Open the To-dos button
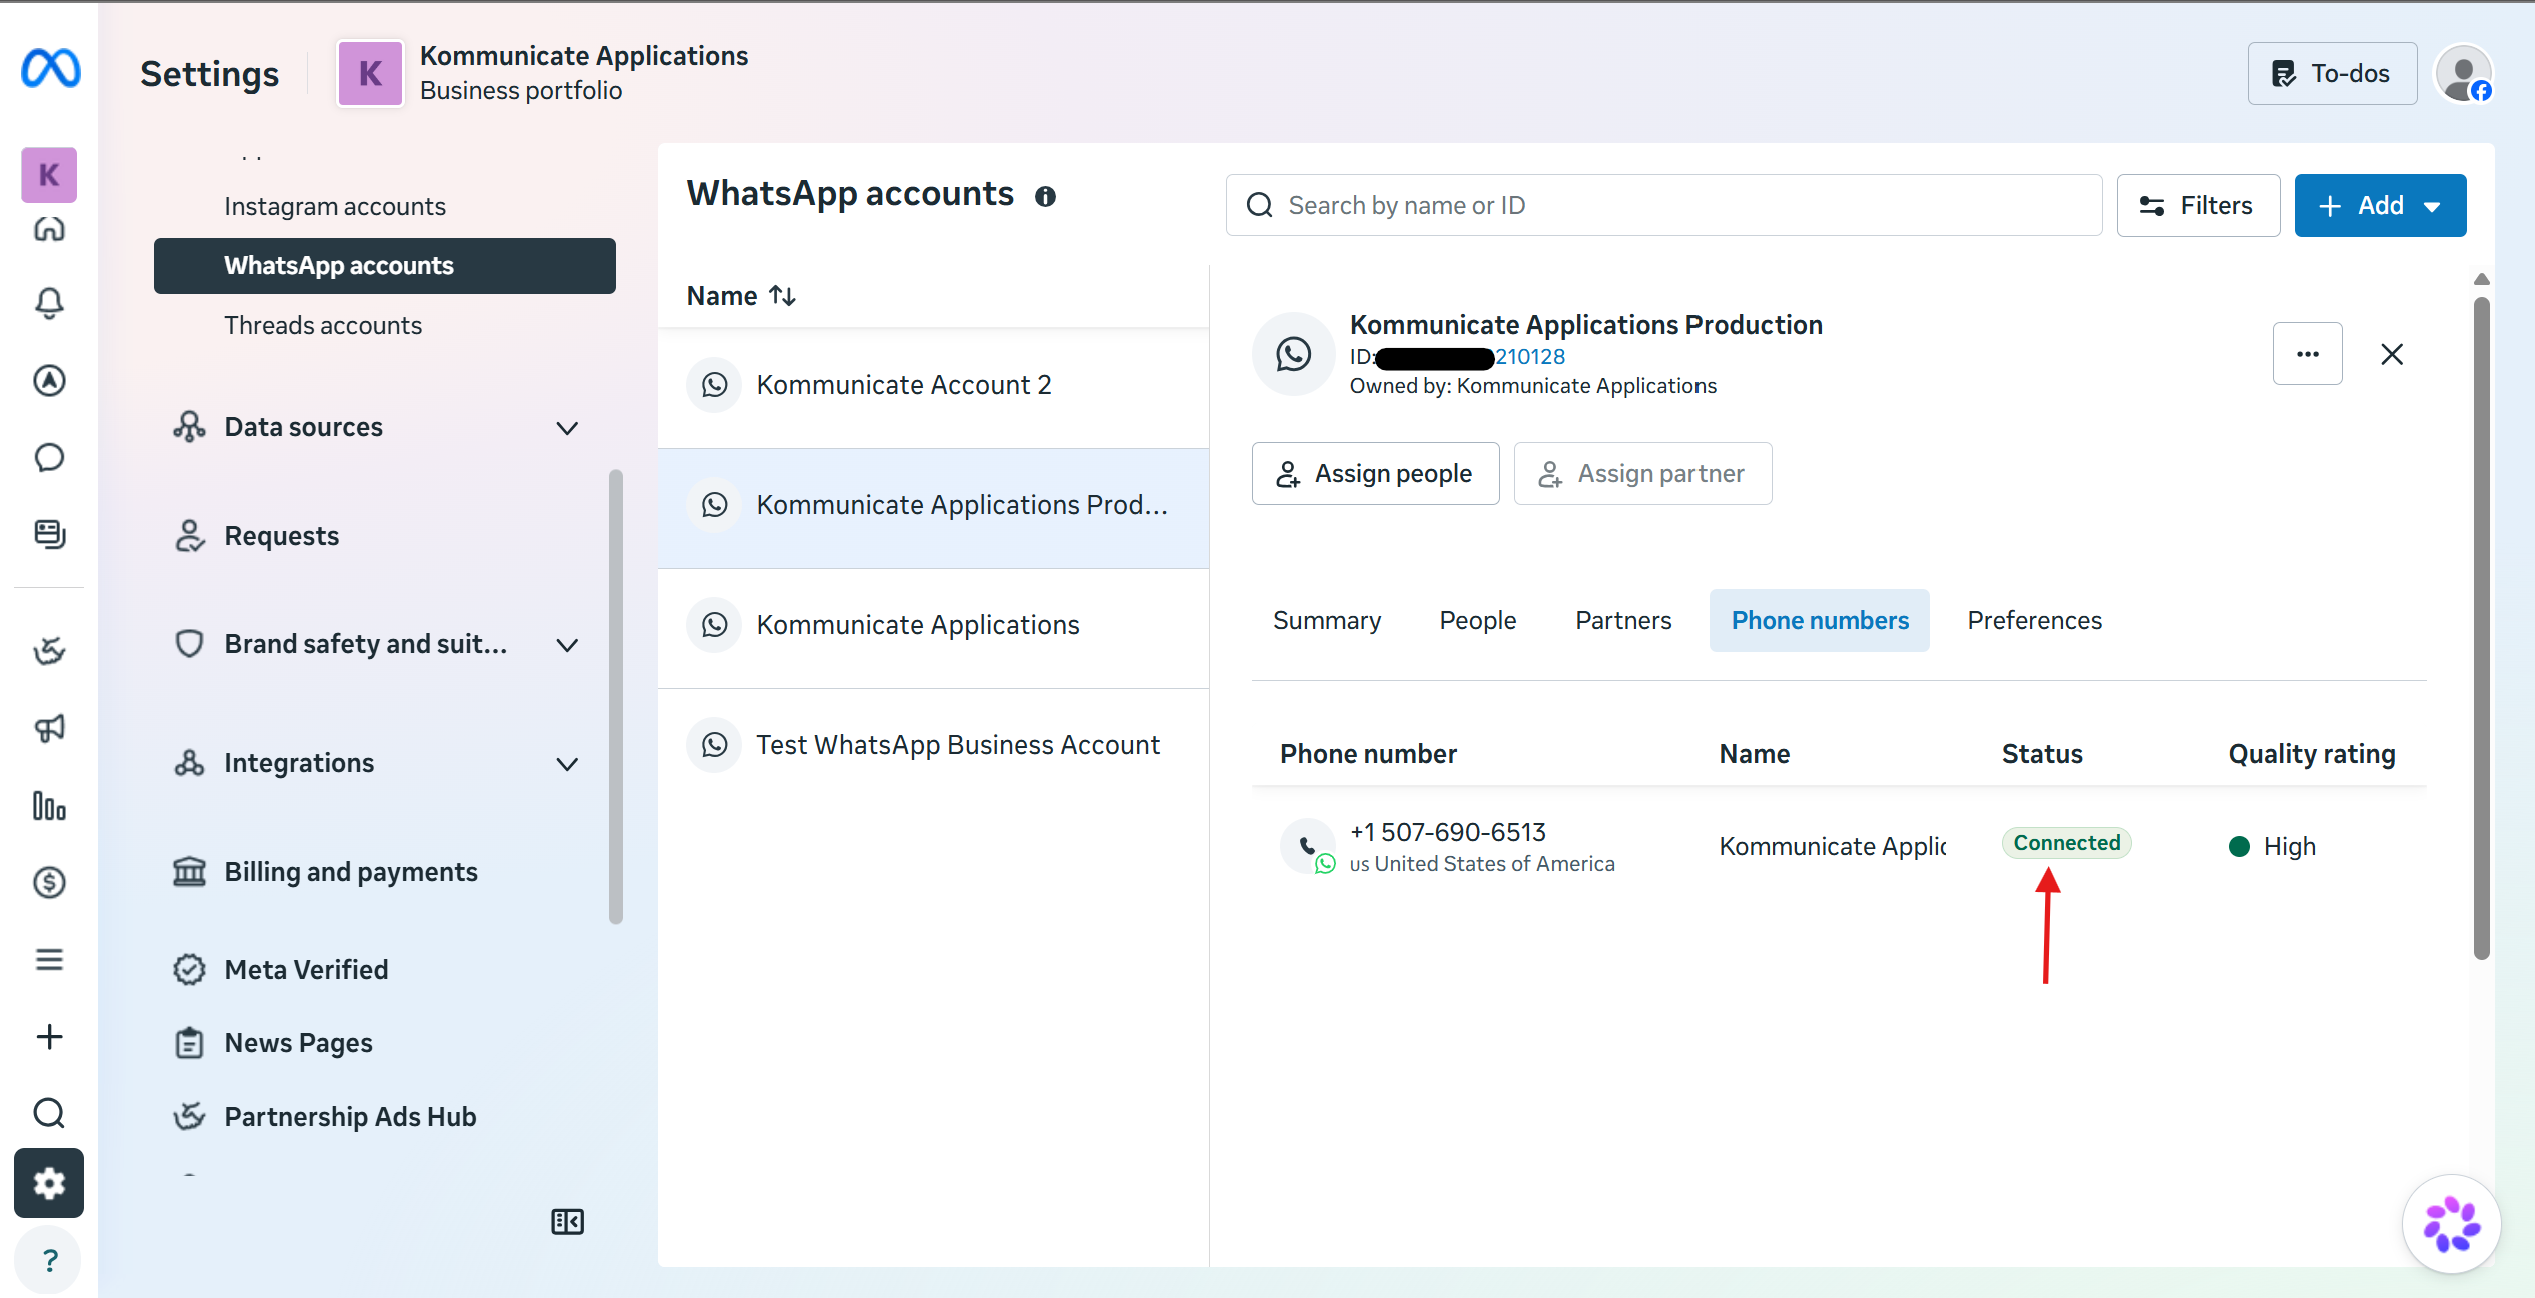2535x1298 pixels. pyautogui.click(x=2332, y=73)
